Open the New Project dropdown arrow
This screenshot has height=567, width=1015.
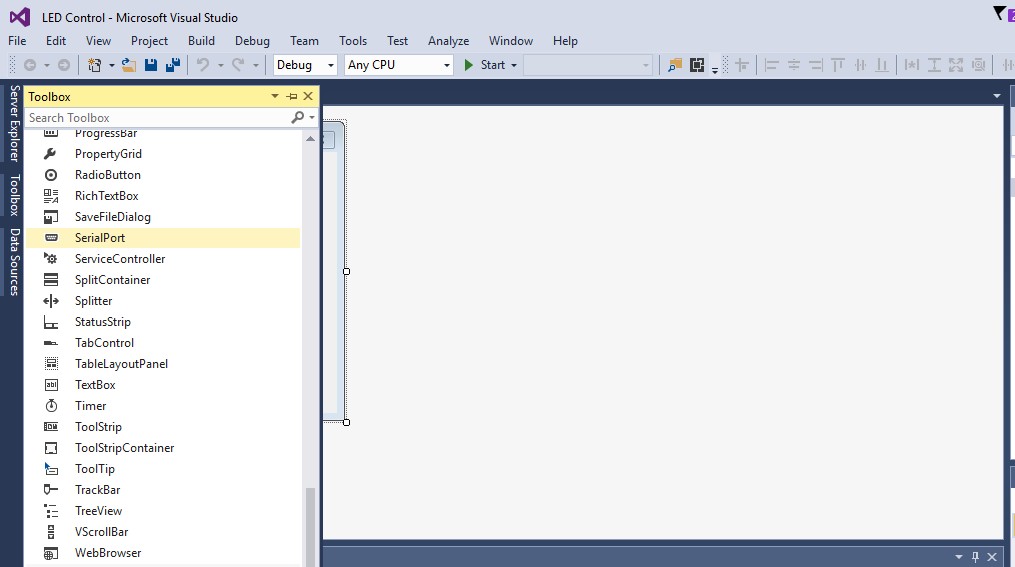point(111,65)
